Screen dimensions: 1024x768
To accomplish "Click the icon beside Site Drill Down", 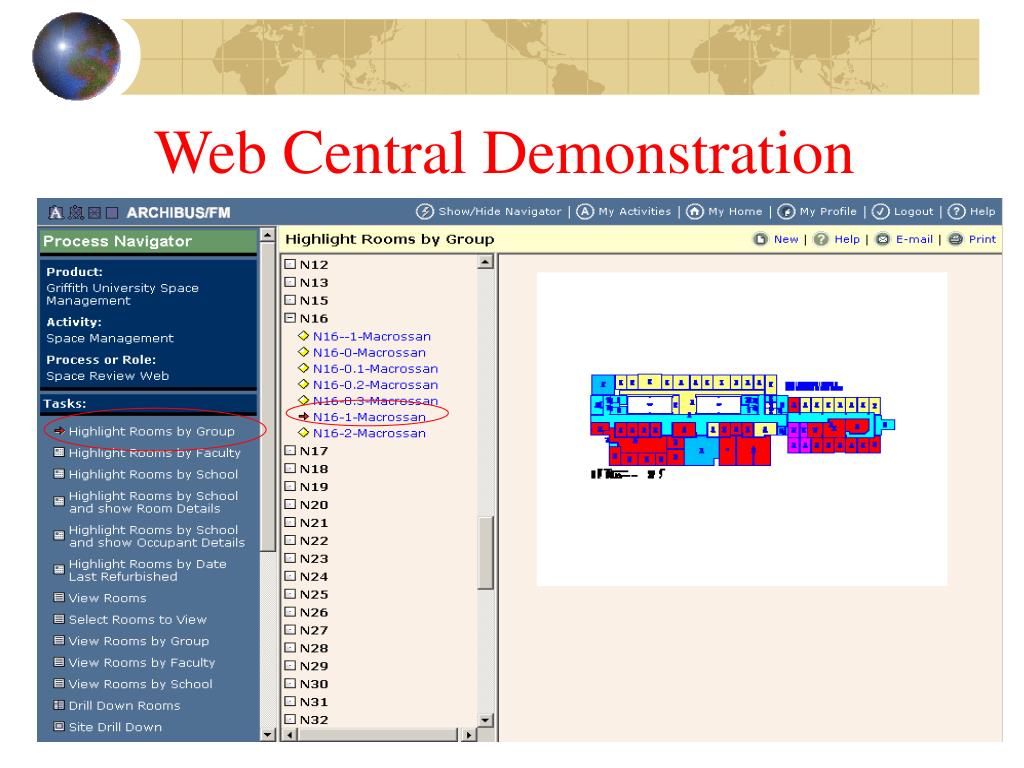I will (59, 727).
